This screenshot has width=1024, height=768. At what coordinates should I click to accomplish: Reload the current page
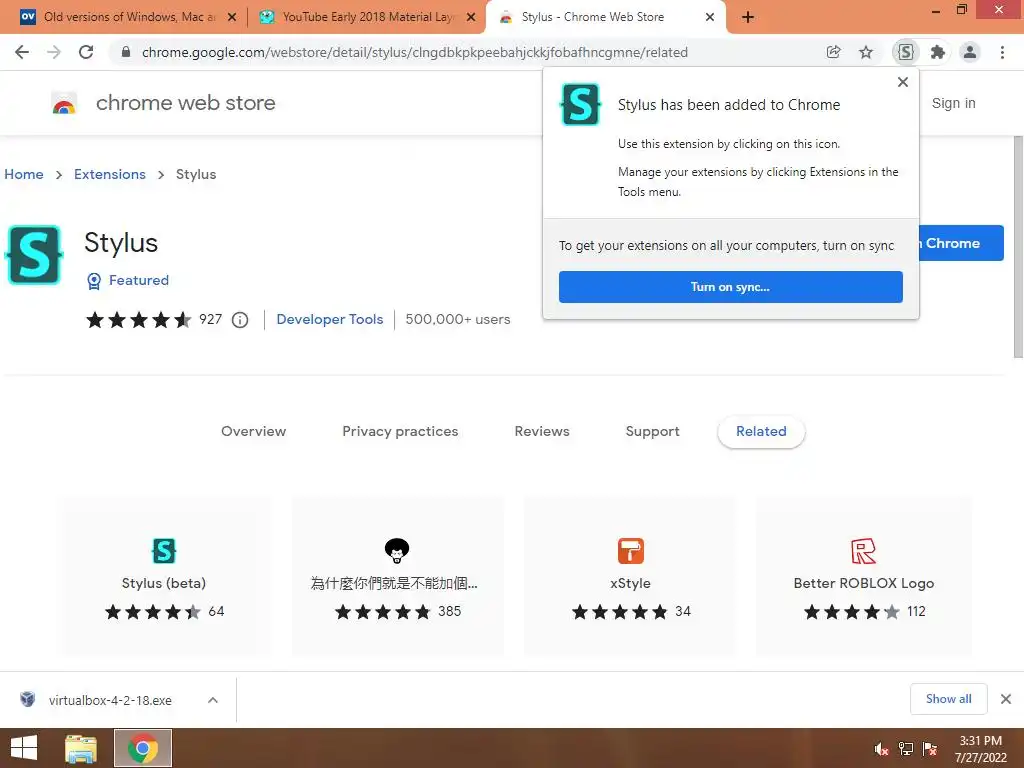pos(86,52)
